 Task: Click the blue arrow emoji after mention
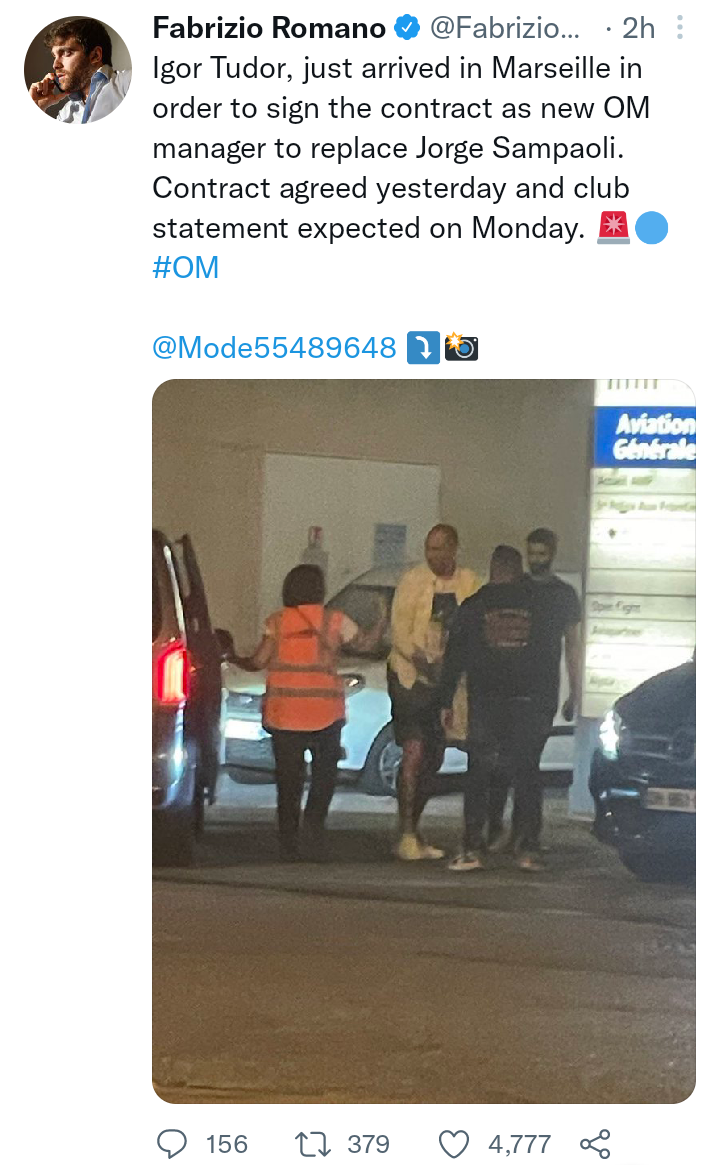point(424,347)
